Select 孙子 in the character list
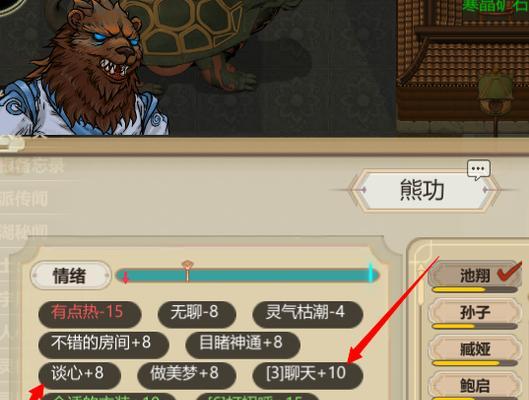529x400 pixels. [x=475, y=312]
